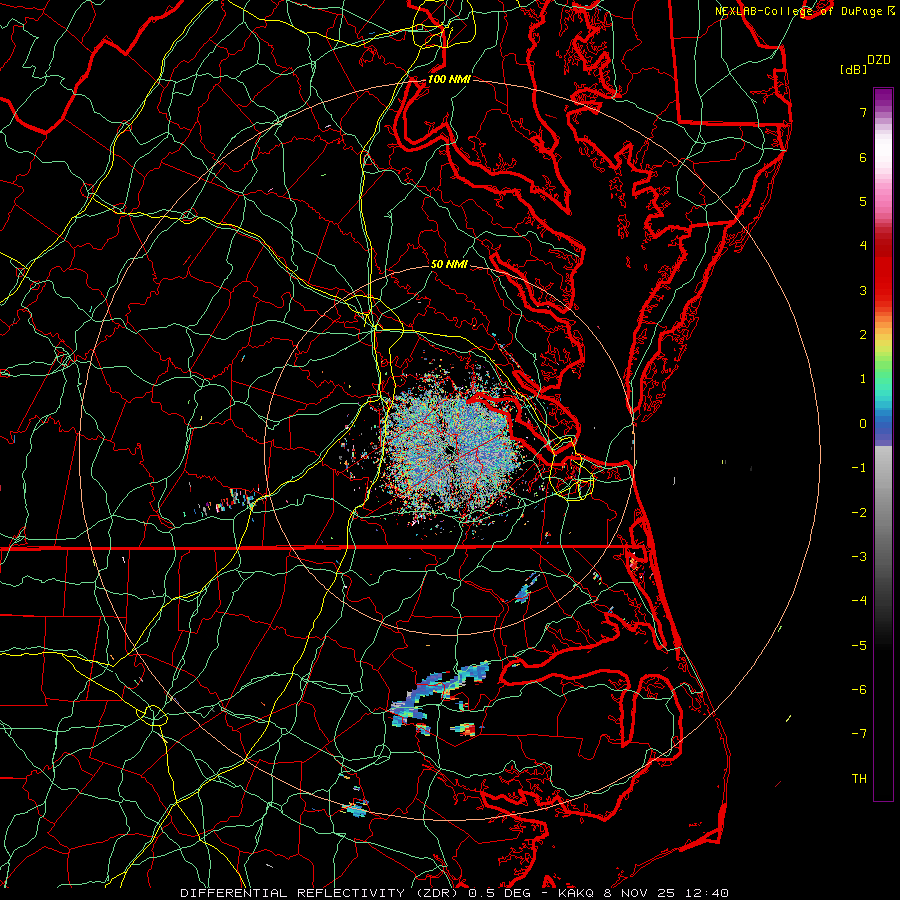The height and width of the screenshot is (900, 900).
Task: Click the DZD product label
Action: (x=879, y=60)
